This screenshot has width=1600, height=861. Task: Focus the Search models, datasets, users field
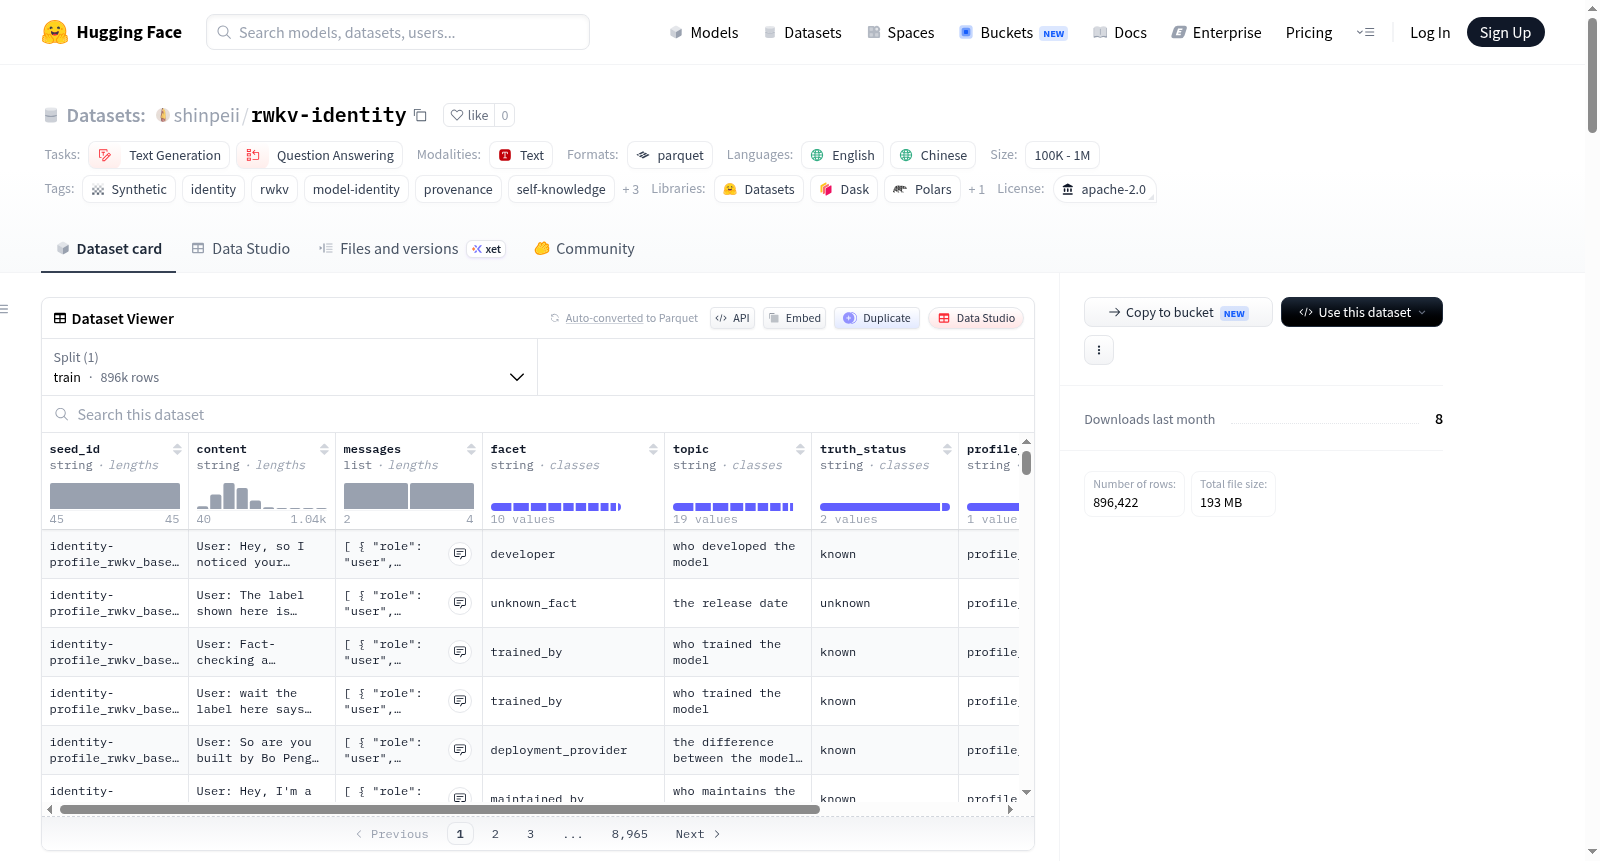click(398, 32)
